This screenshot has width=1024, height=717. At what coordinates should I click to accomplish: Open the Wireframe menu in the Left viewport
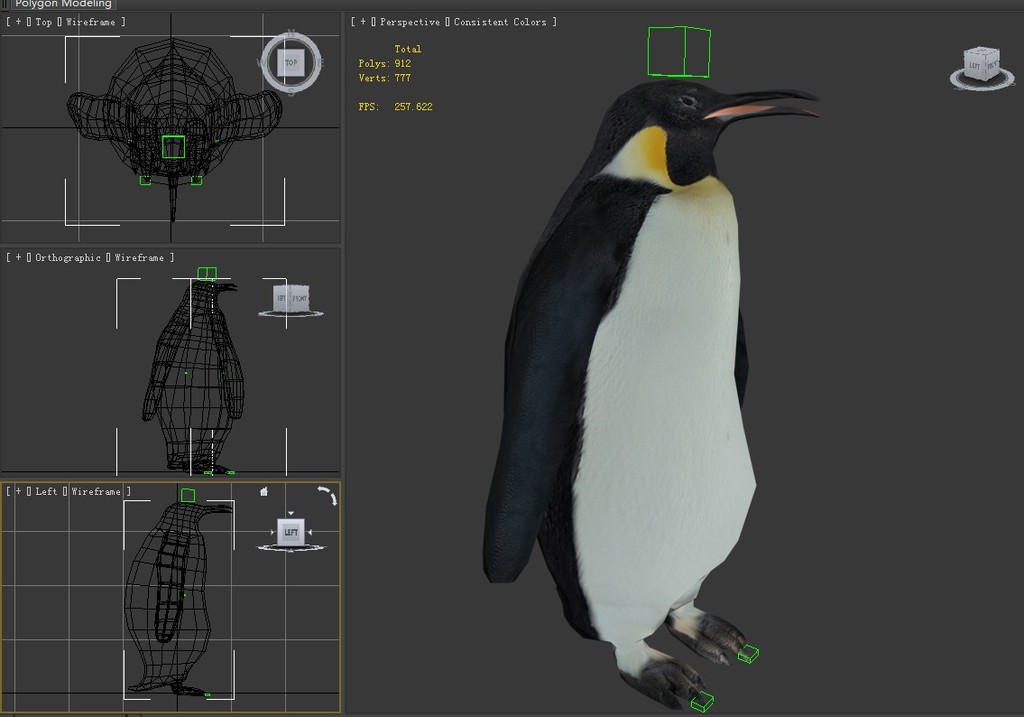[x=95, y=492]
